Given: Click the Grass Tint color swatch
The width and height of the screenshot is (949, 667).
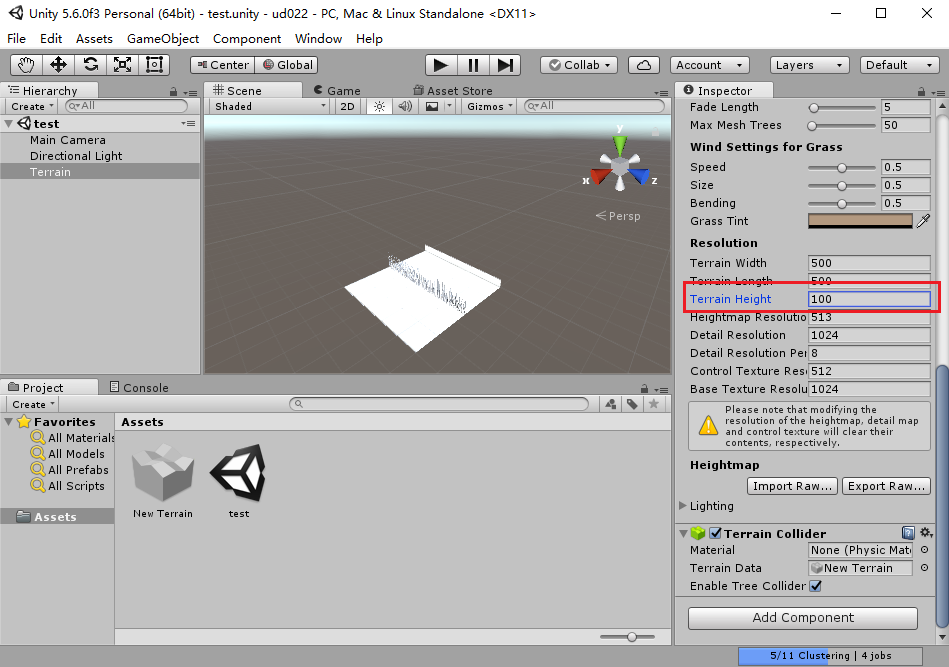Looking at the screenshot, I should (x=860, y=221).
